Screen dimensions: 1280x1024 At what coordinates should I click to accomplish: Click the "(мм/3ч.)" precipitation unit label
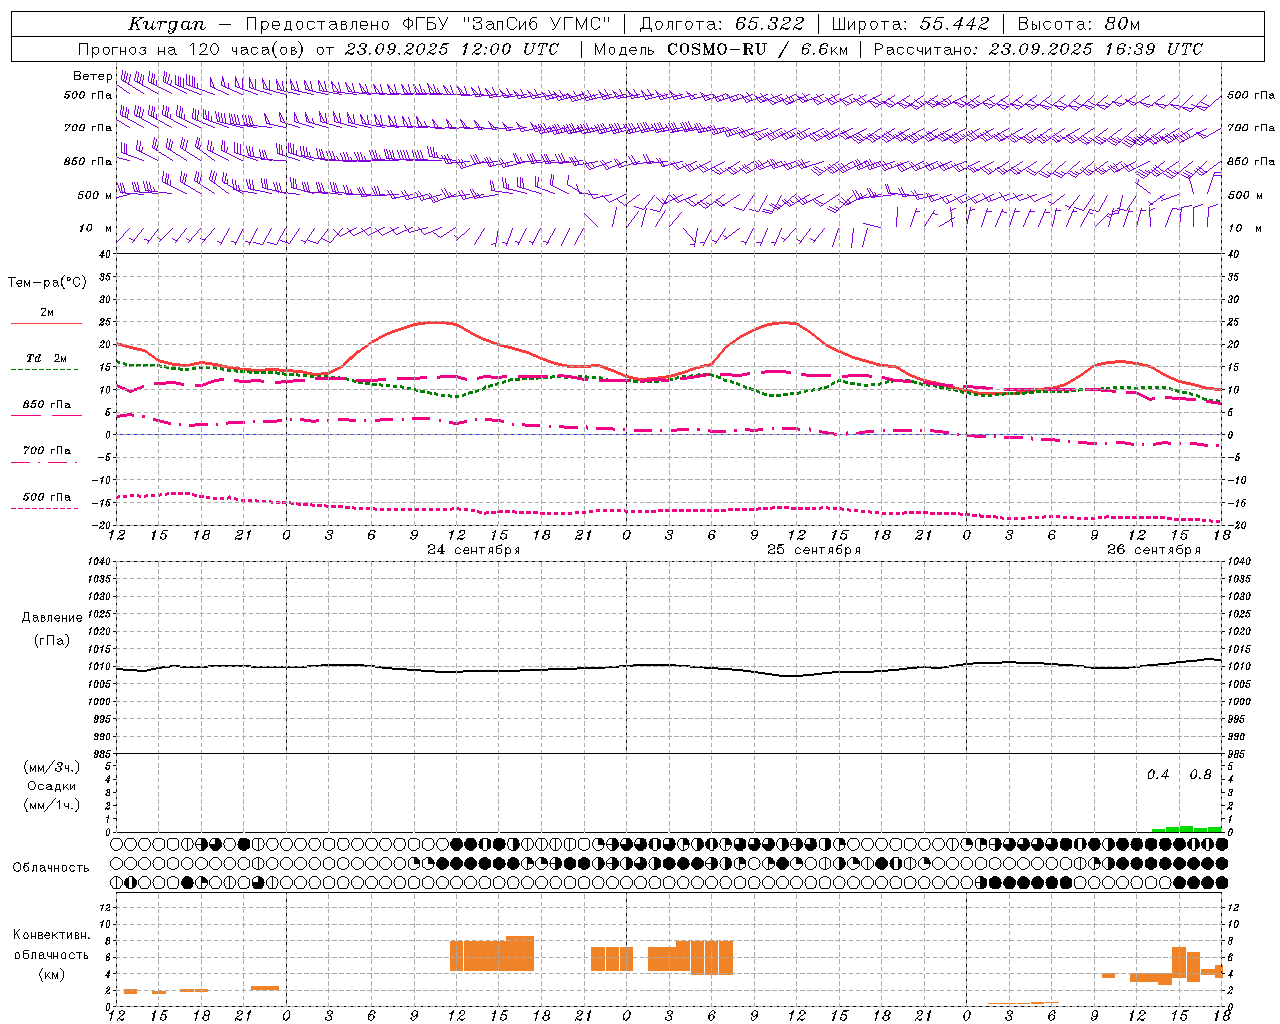point(52,768)
